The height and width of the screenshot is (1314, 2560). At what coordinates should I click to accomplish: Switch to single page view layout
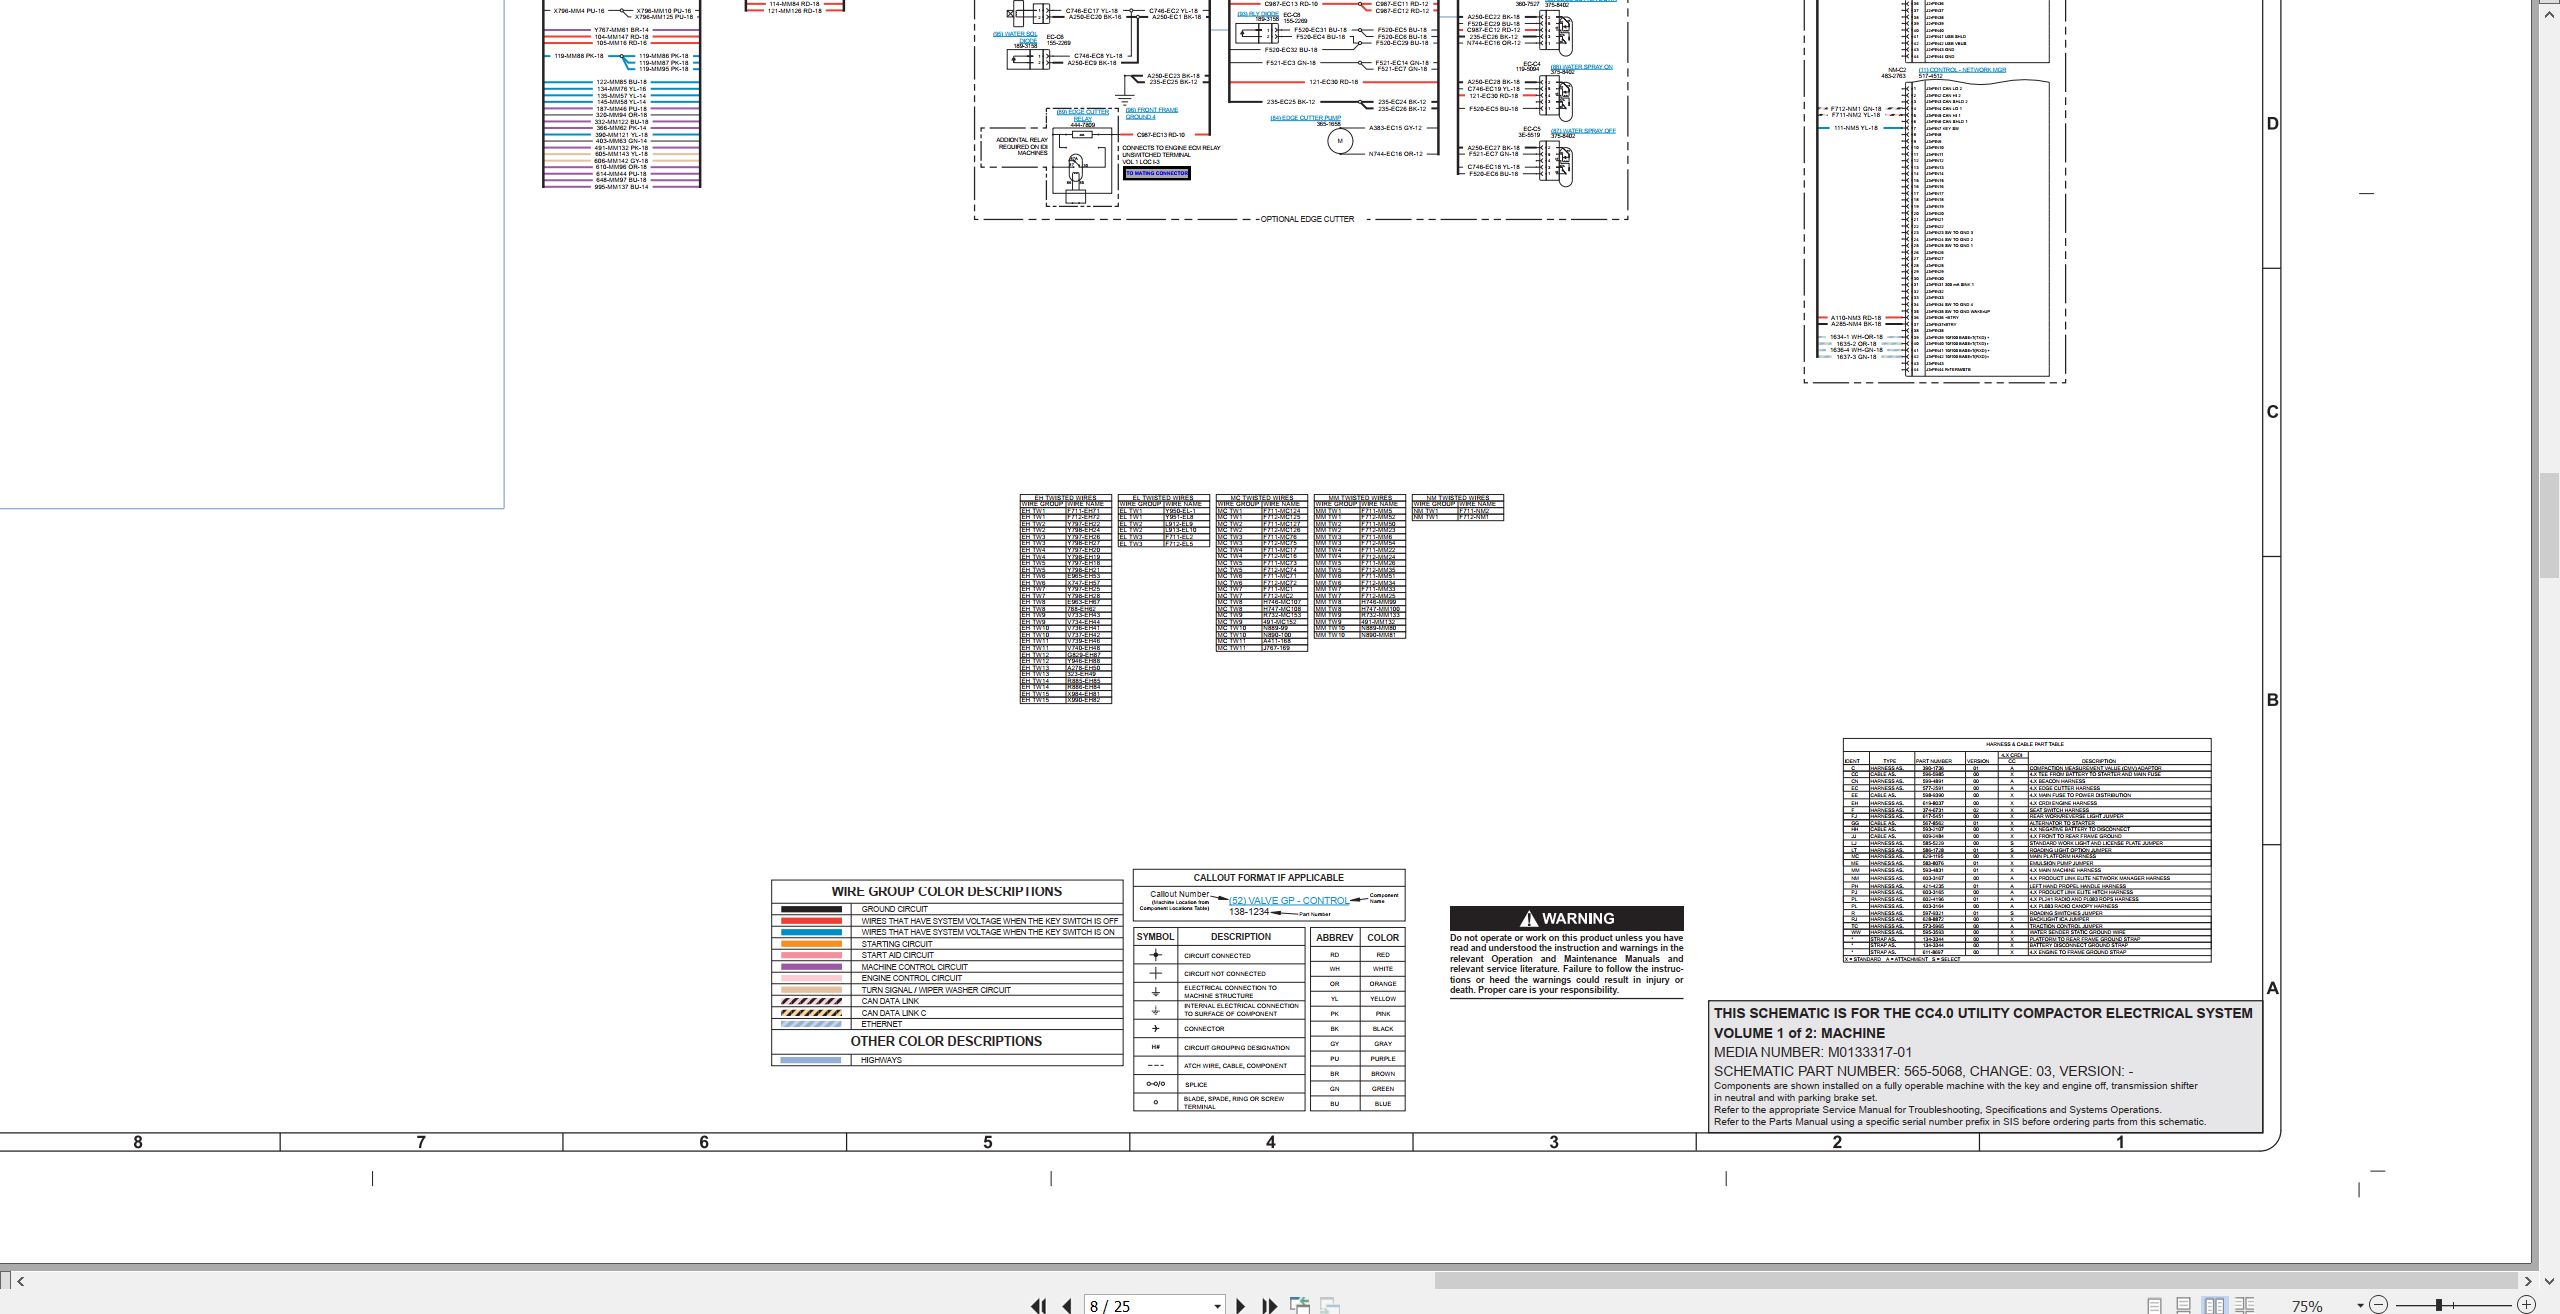click(2155, 1305)
